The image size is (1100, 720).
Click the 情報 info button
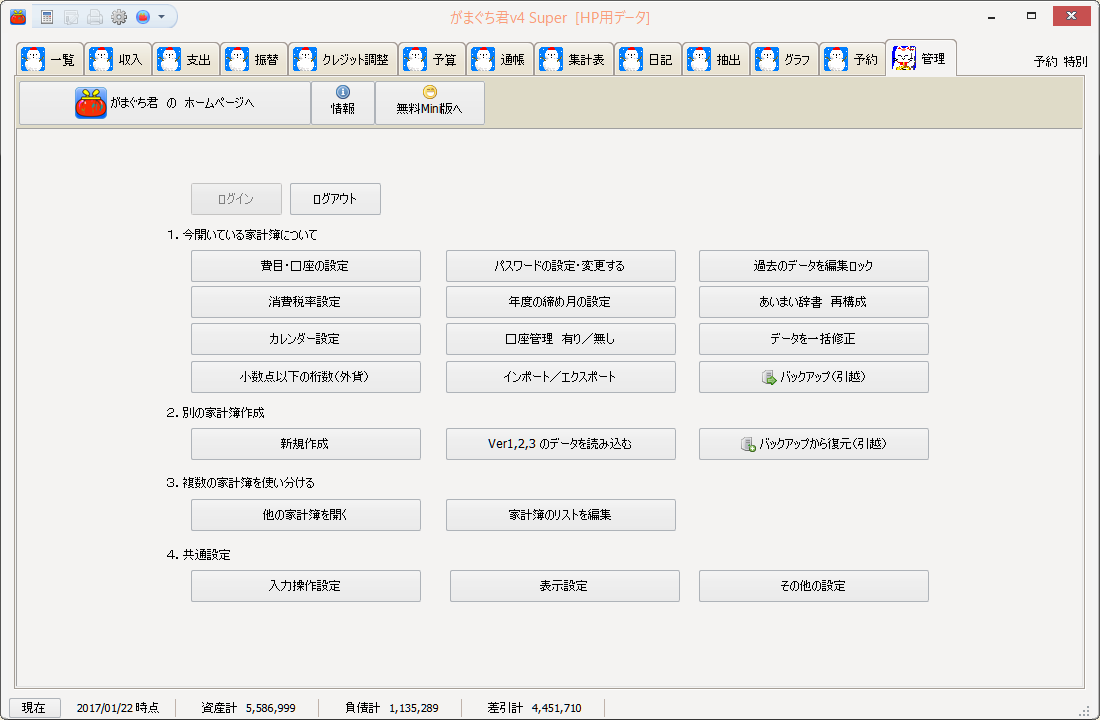pyautogui.click(x=342, y=103)
